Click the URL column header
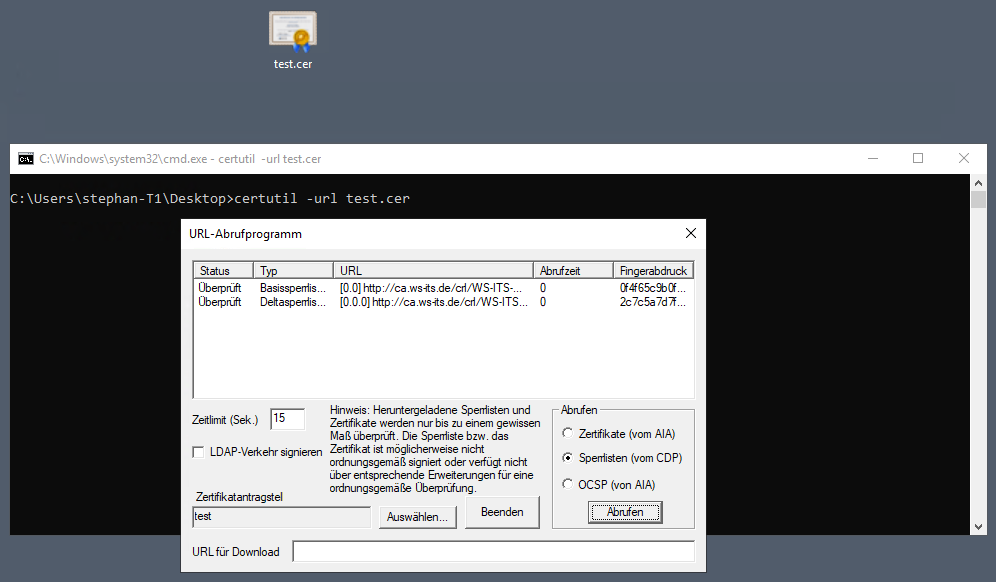 tap(433, 271)
